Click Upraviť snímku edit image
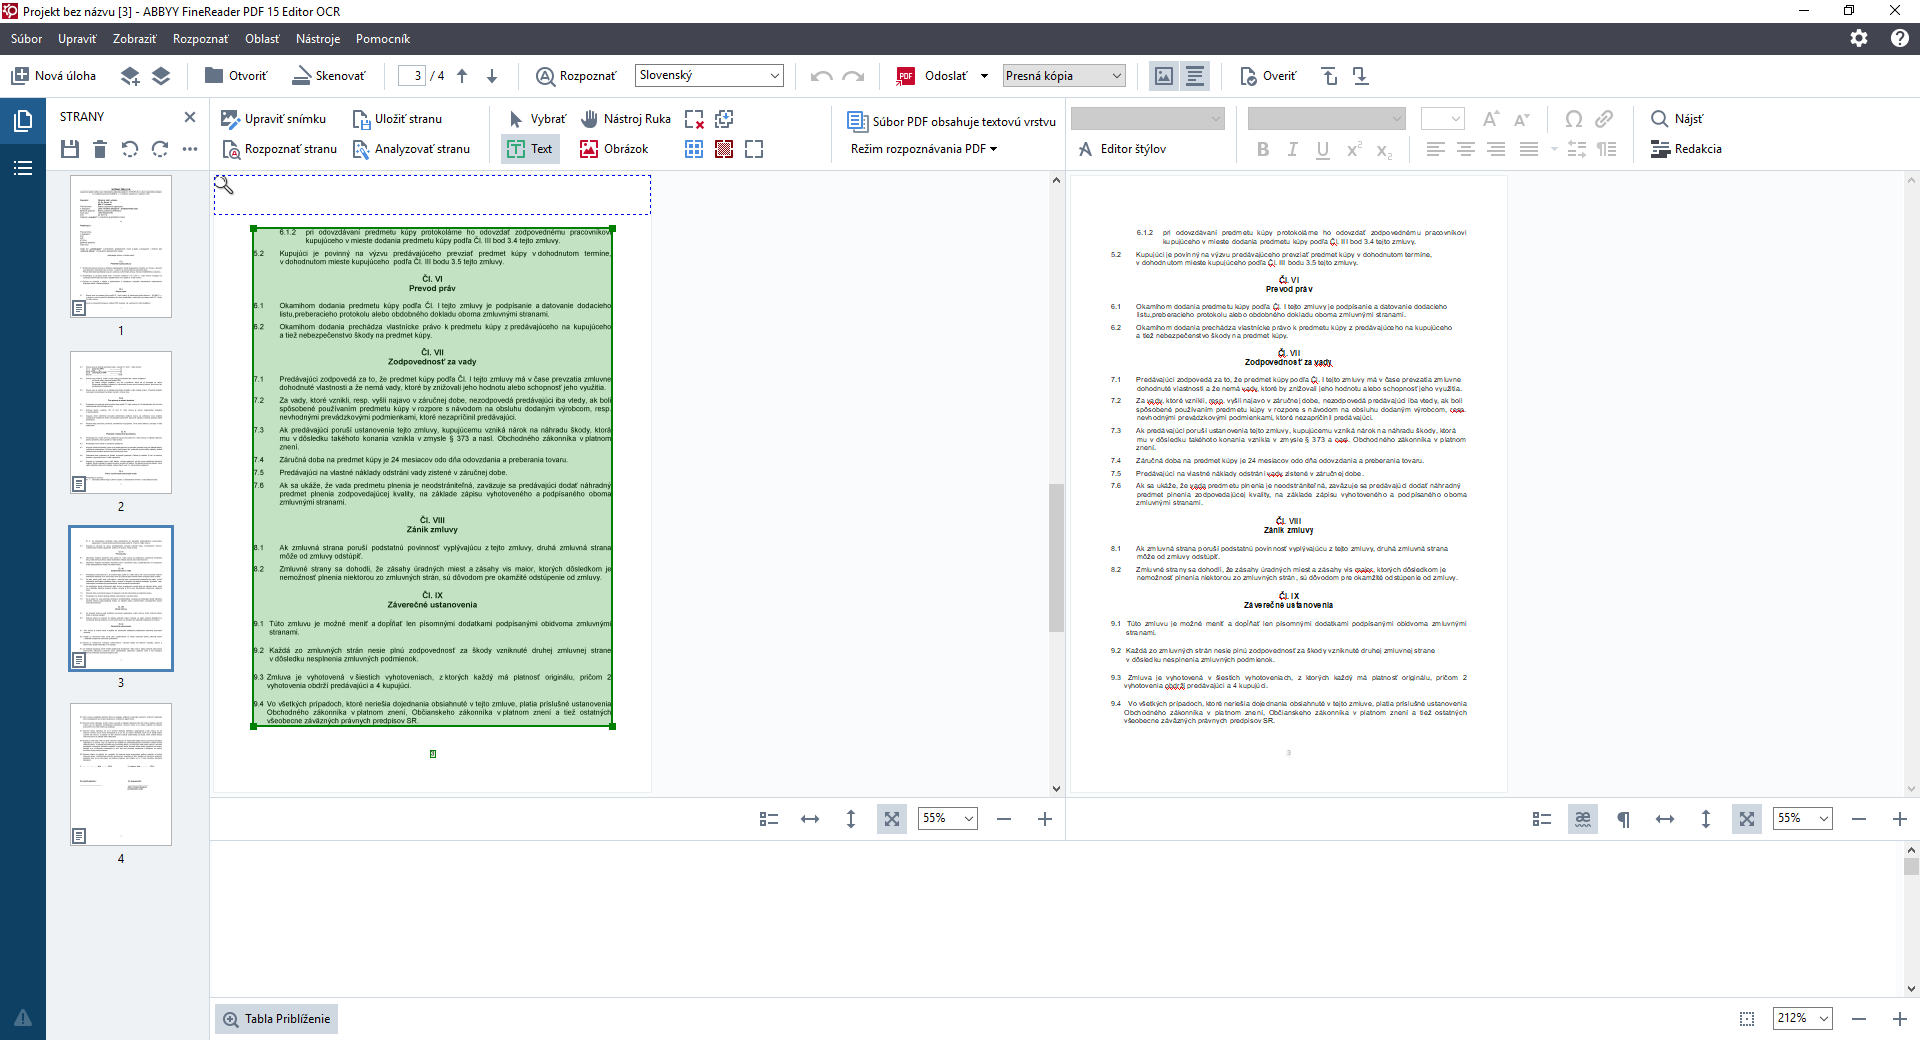 click(273, 119)
